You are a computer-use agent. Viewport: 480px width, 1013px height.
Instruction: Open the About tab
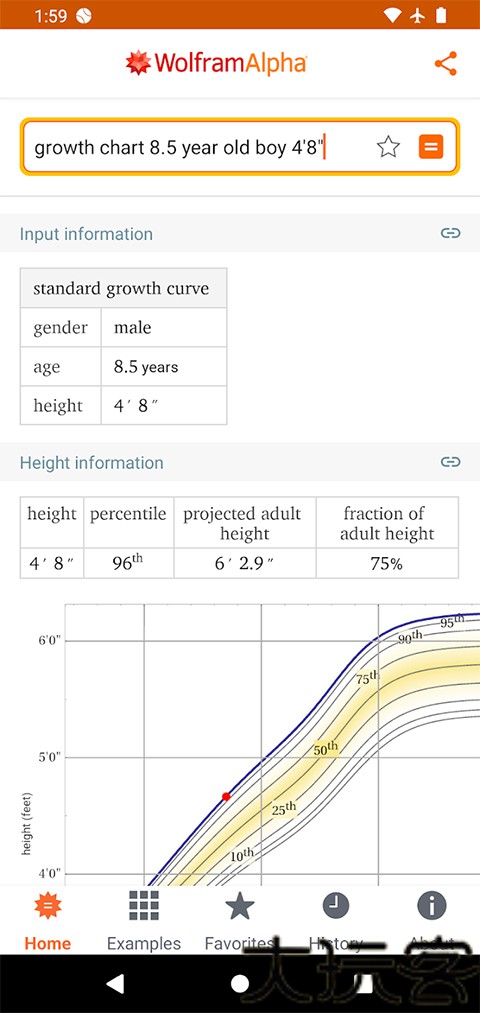432,920
